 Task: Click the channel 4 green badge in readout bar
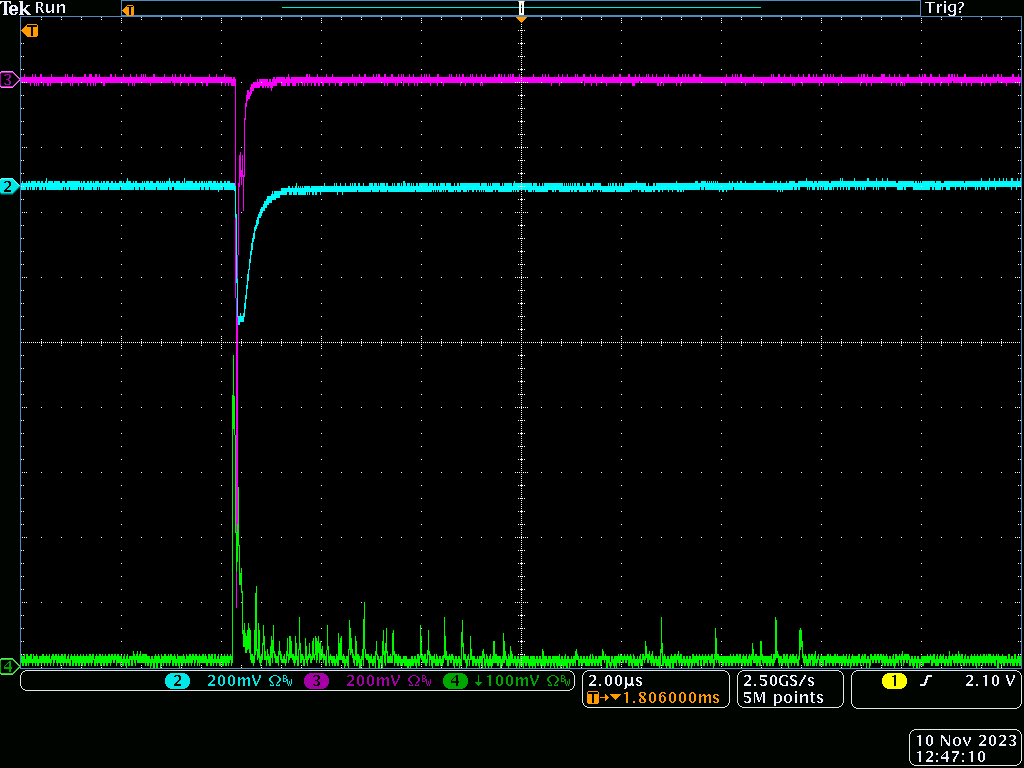455,681
